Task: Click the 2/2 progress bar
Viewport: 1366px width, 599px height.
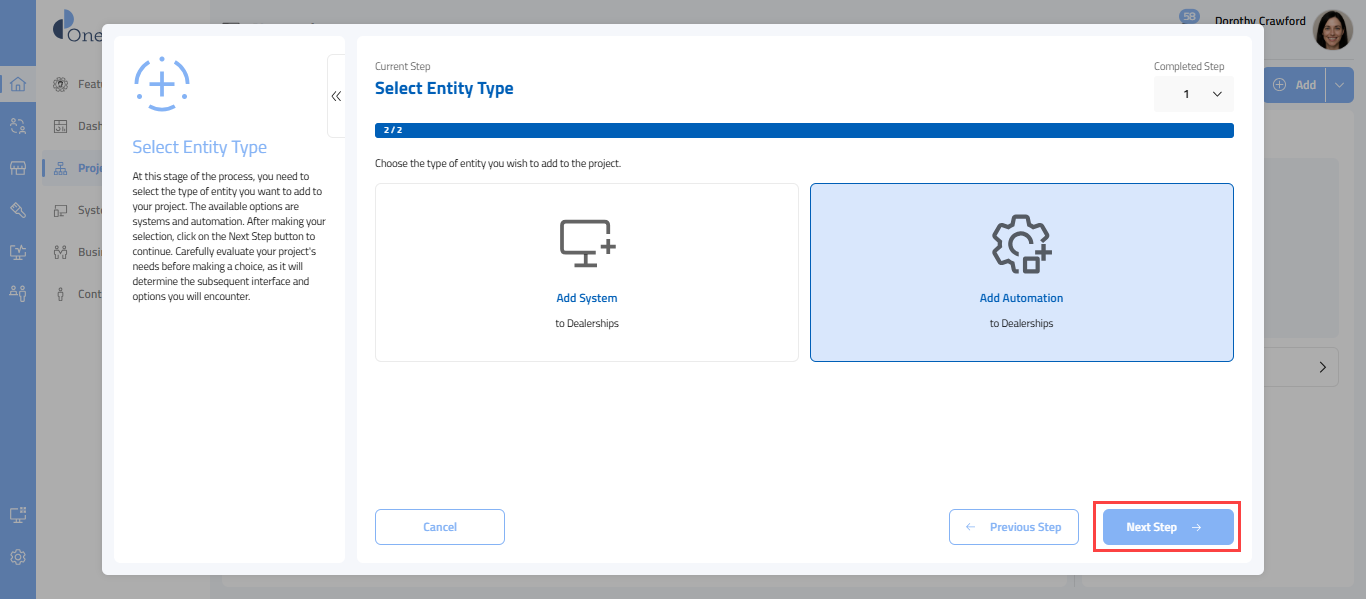Action: coord(804,130)
